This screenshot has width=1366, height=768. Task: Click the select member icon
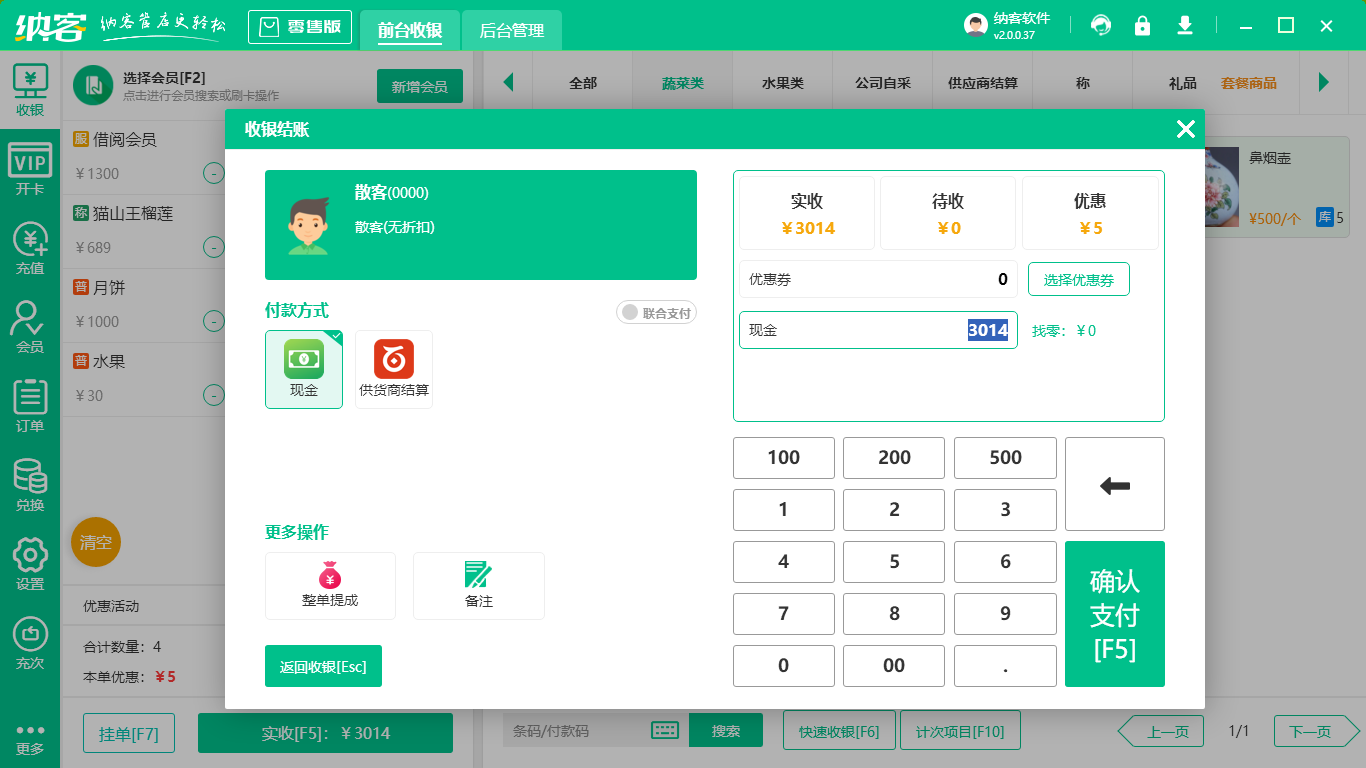(x=92, y=85)
